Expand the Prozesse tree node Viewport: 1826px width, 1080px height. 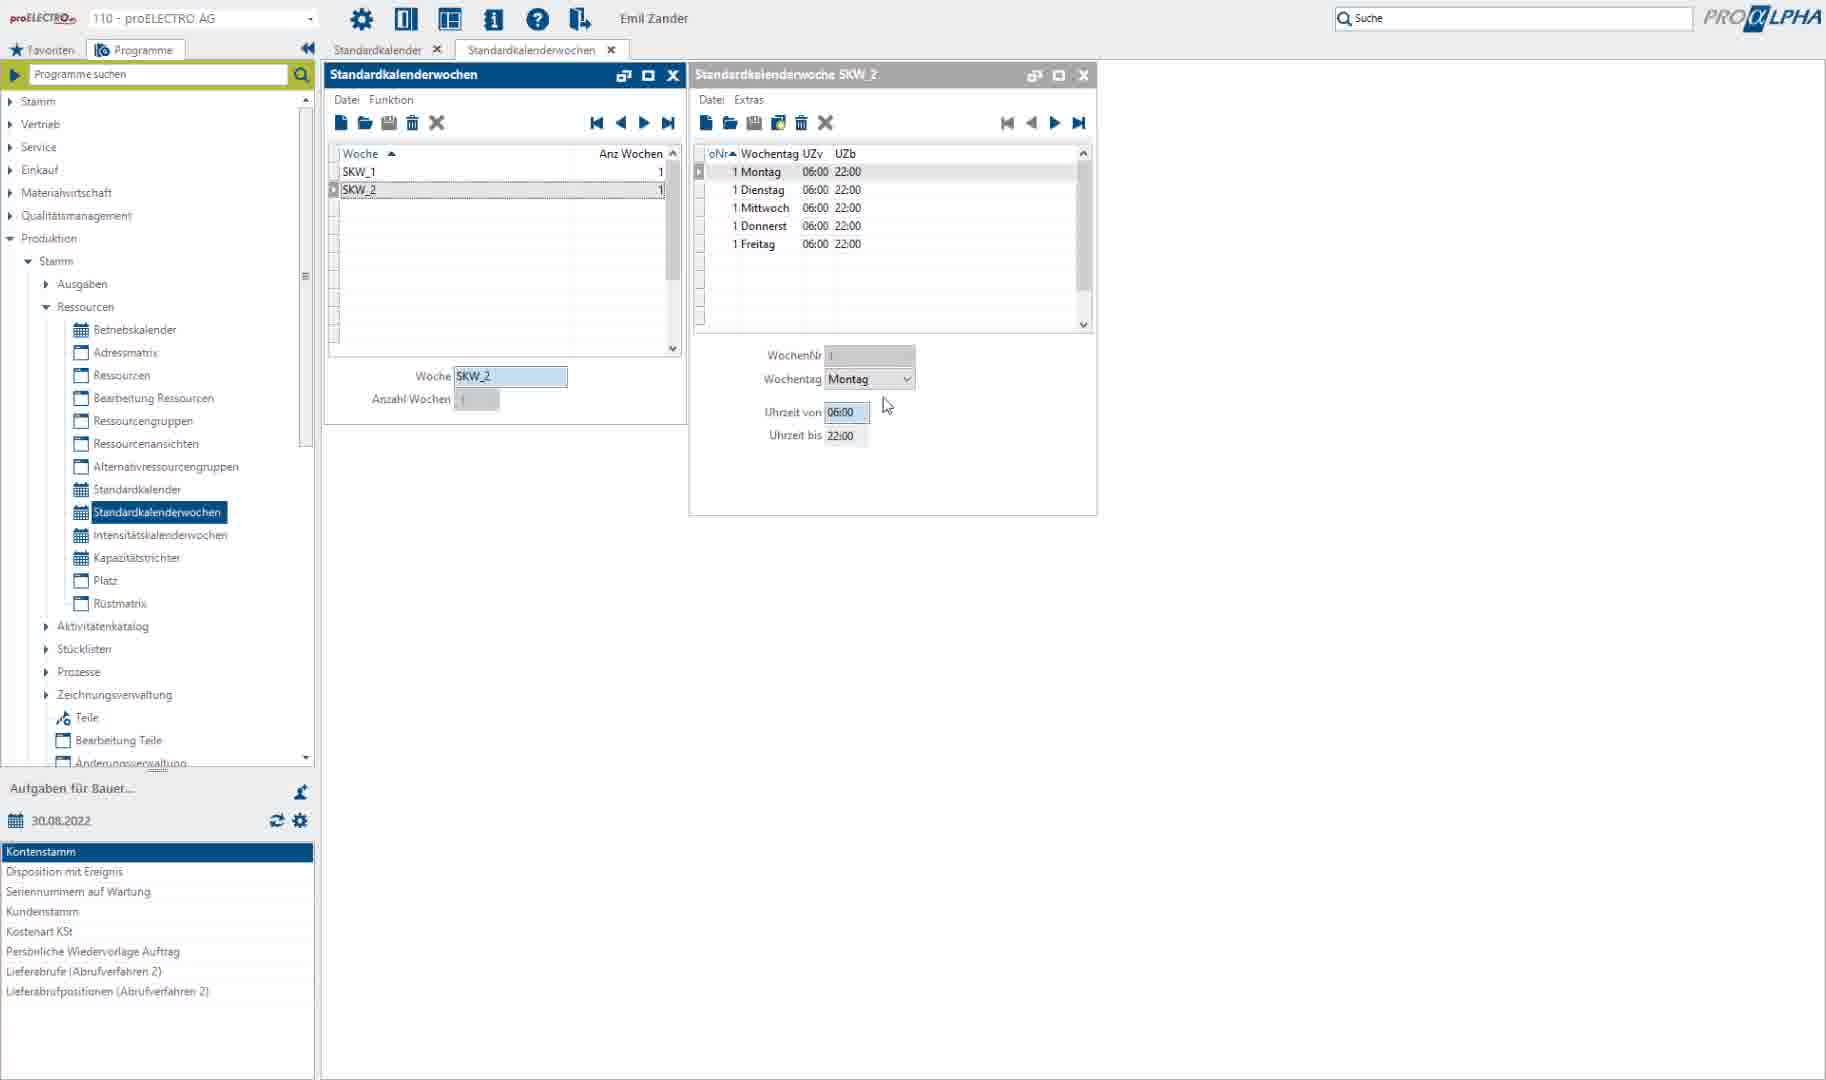[x=46, y=673]
